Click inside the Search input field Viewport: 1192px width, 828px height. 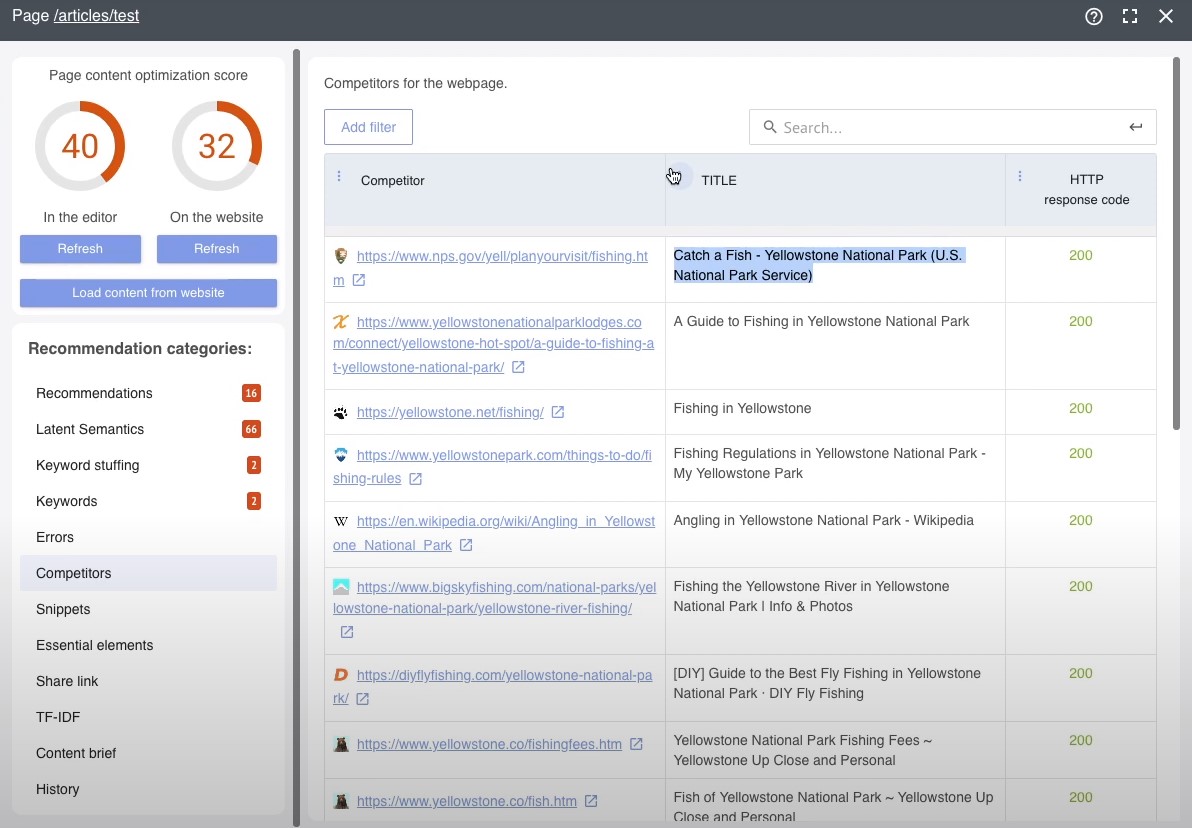(900, 127)
